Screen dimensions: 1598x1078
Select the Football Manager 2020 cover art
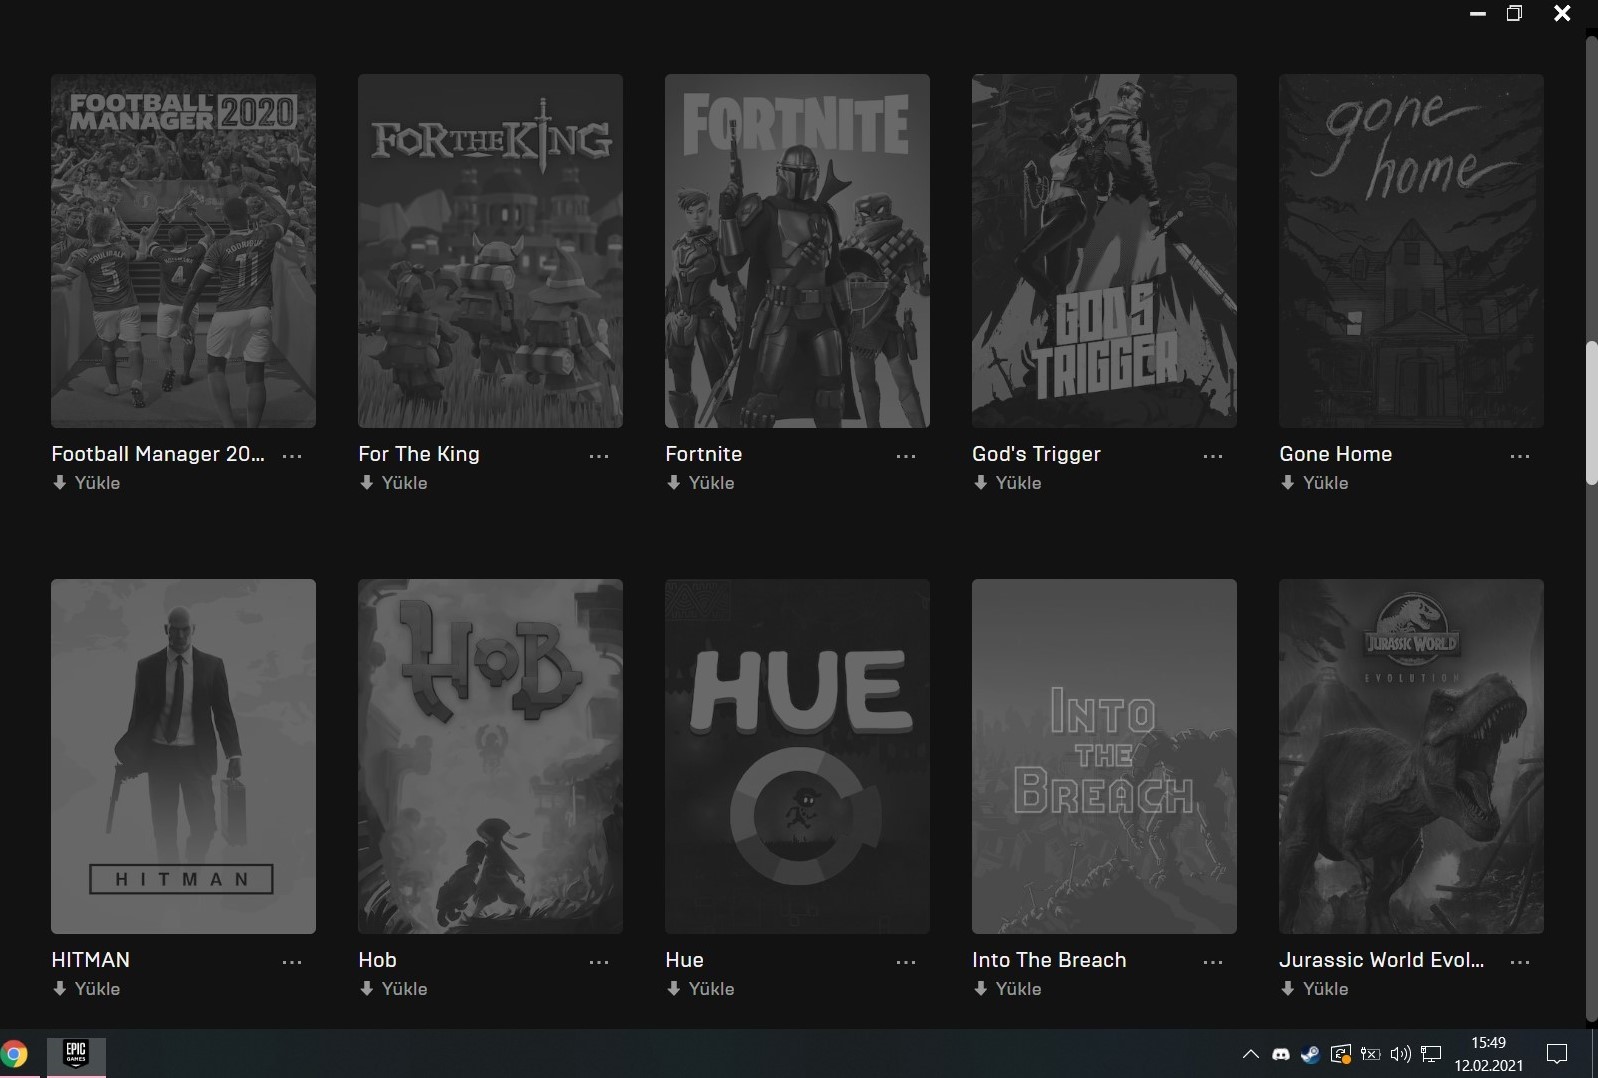pos(183,251)
